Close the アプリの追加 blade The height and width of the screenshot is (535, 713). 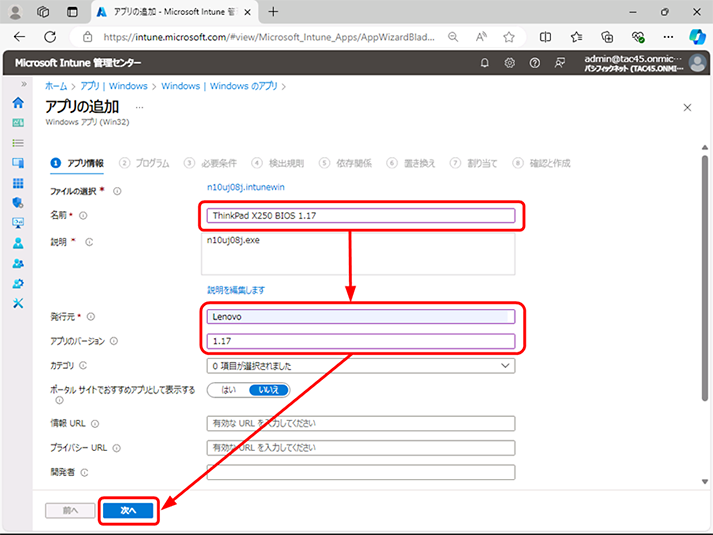click(687, 108)
